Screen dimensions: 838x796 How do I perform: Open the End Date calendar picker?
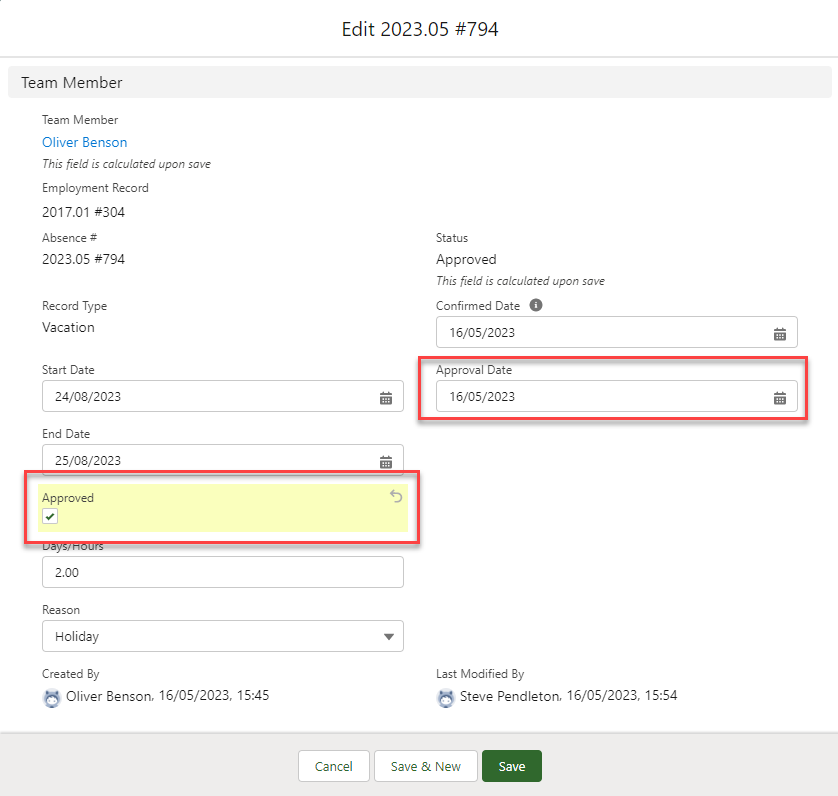tap(386, 461)
